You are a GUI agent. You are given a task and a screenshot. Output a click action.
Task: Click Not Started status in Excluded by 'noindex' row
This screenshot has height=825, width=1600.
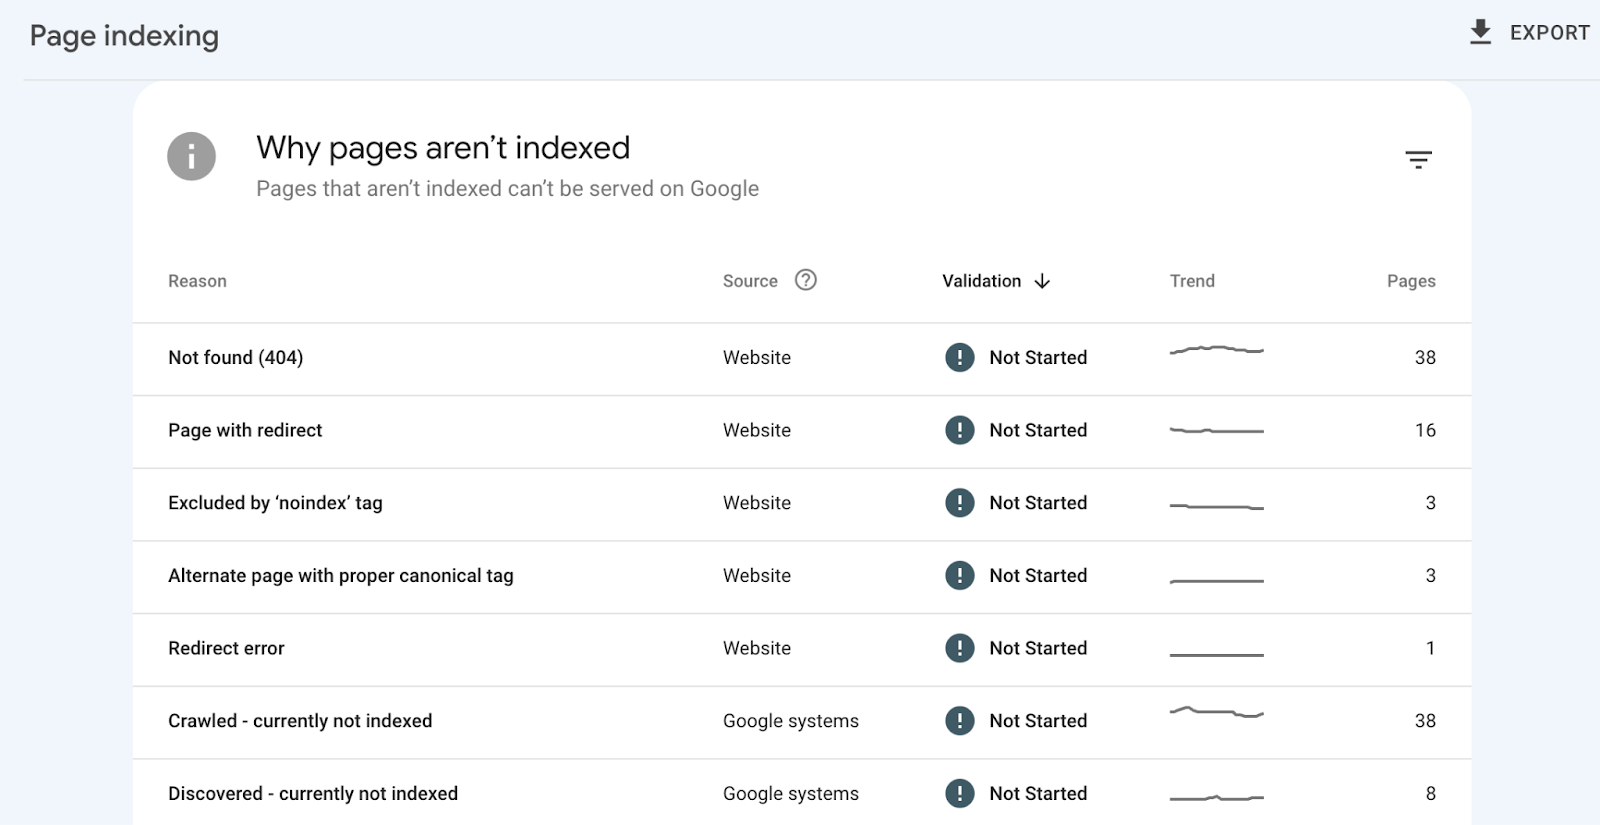click(x=1038, y=502)
